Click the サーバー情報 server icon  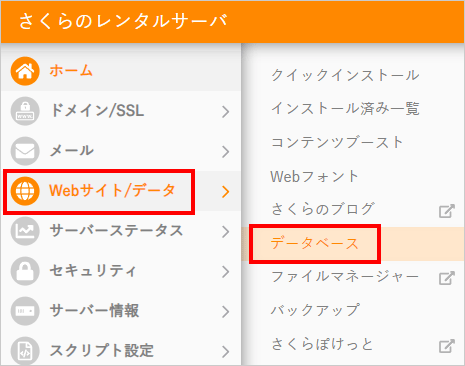point(25,311)
